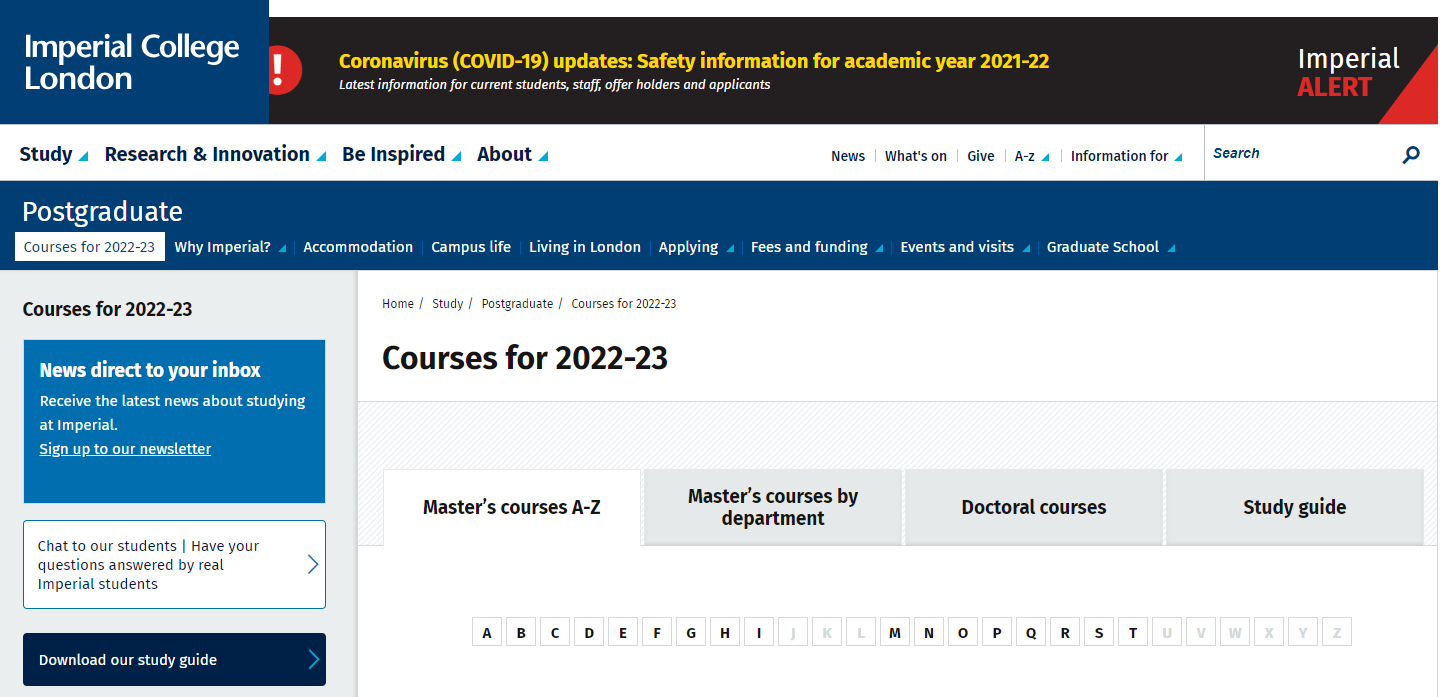Click the Postgraduate breadcrumb link

(x=517, y=304)
